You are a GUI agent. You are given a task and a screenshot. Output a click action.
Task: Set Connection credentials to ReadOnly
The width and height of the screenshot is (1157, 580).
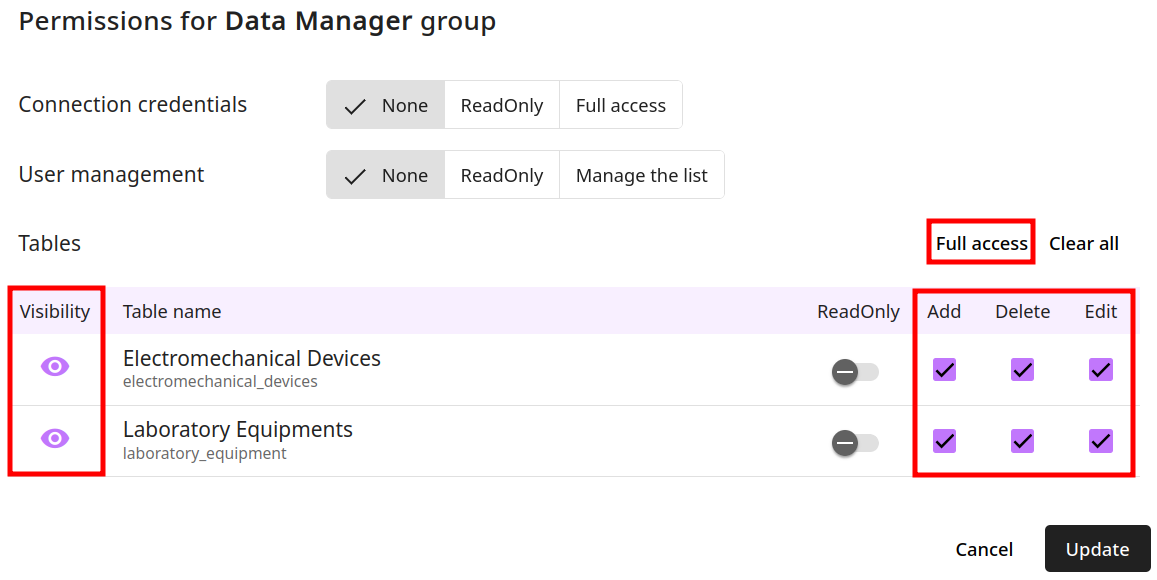502,106
